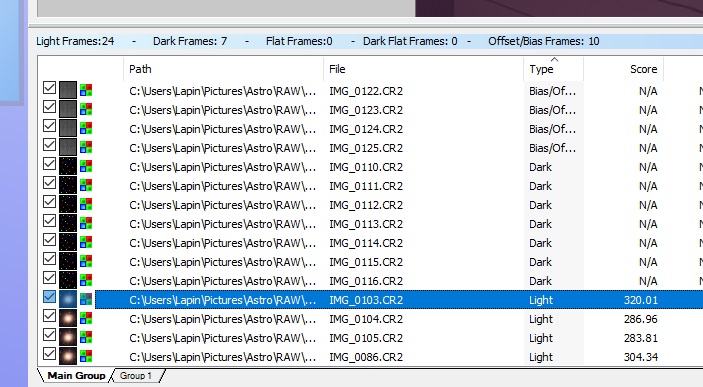The height and width of the screenshot is (387, 703).
Task: Click the Light type cell of IMG_0105.CR2
Action: (541, 338)
